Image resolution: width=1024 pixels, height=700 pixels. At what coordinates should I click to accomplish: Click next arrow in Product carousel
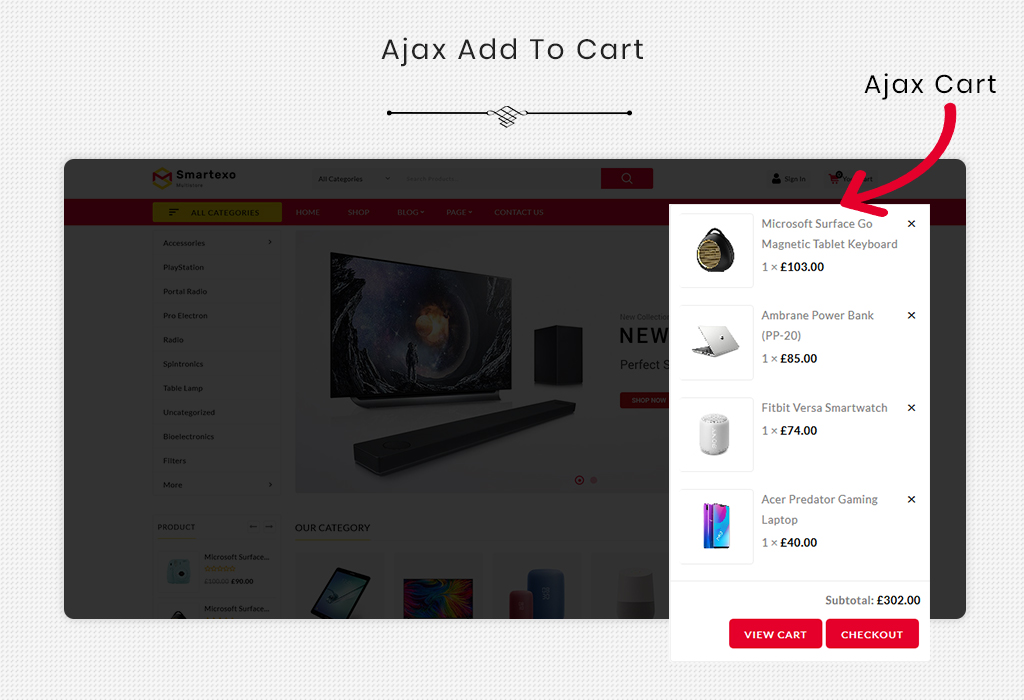[269, 526]
